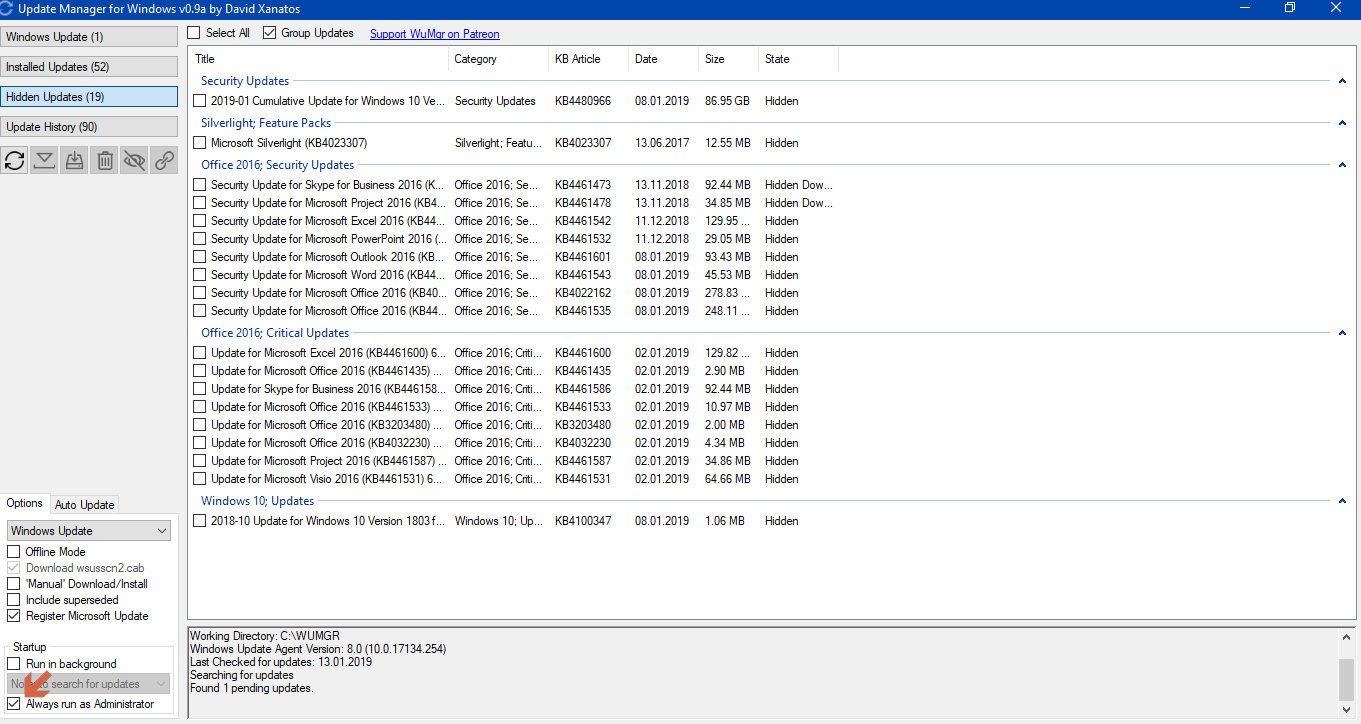Click the chain link icon
This screenshot has width=1361, height=724.
164,160
